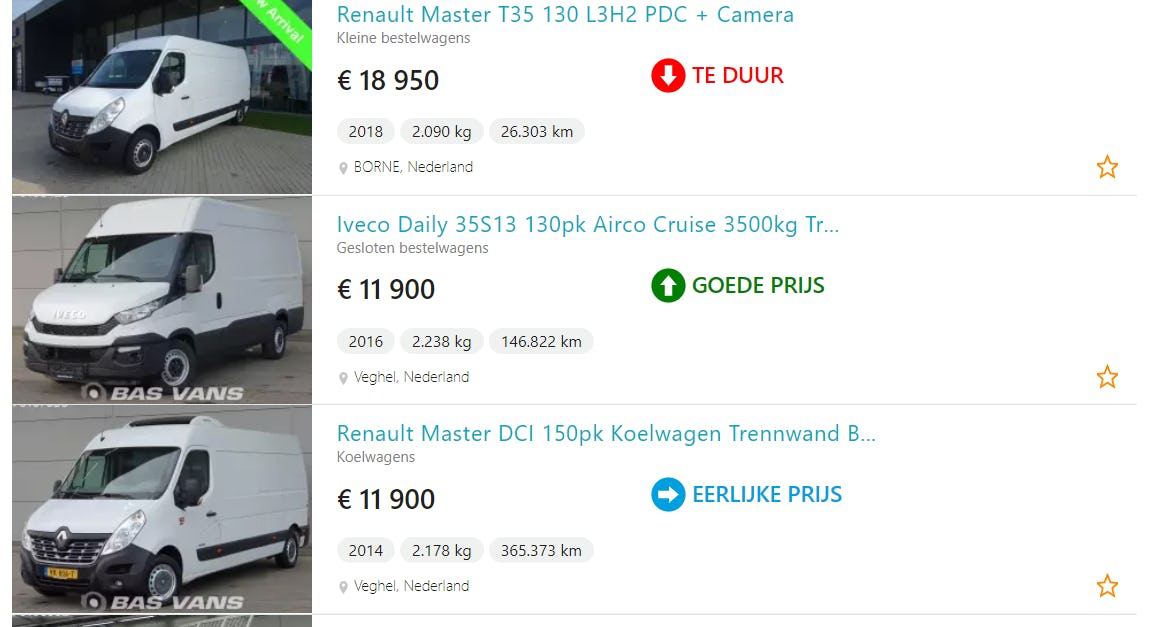Favorite the Renault Master Koelwagen star
Image resolution: width=1171 pixels, height=627 pixels.
point(1107,586)
